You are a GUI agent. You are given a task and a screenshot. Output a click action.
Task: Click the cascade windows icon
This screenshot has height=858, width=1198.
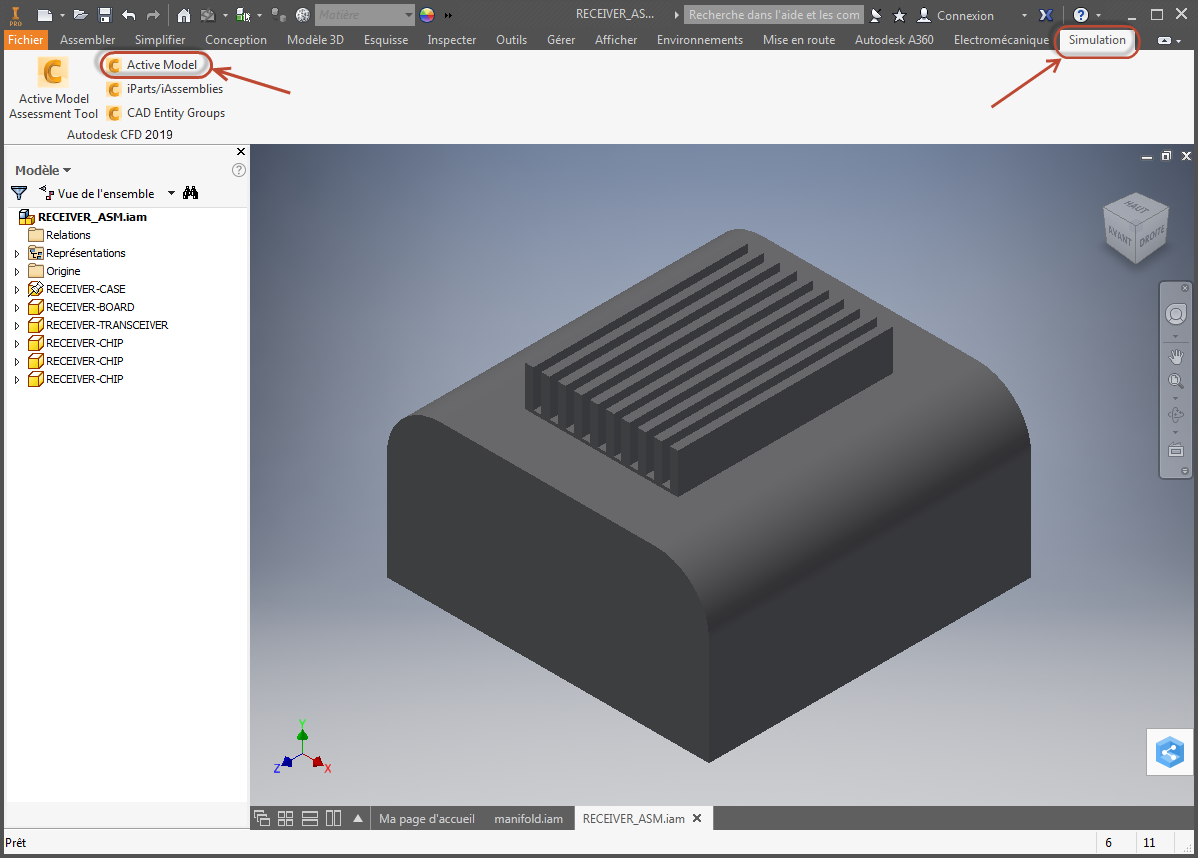(261, 818)
